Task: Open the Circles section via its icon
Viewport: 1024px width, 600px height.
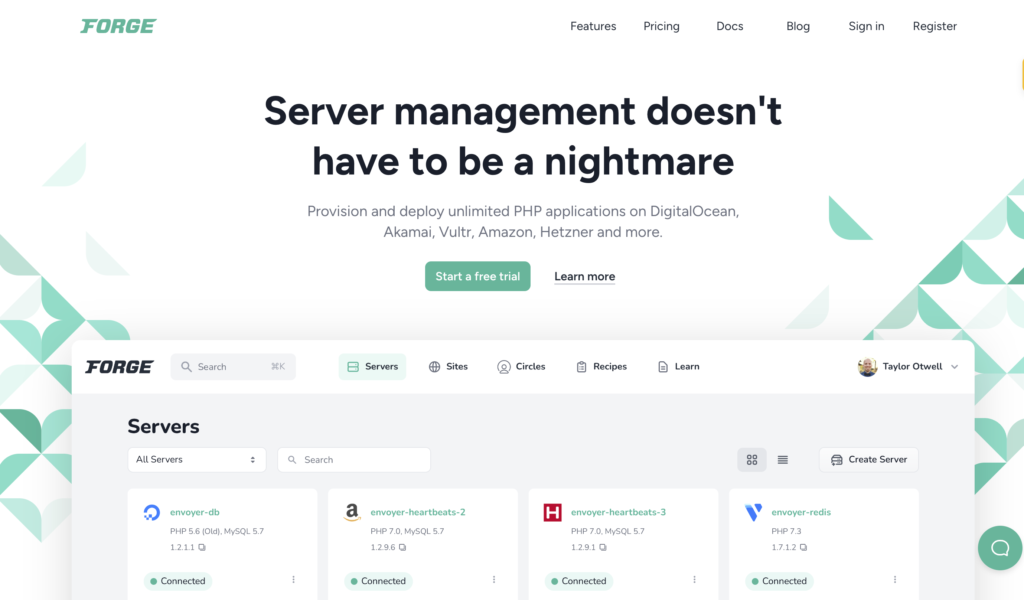Action: (503, 366)
